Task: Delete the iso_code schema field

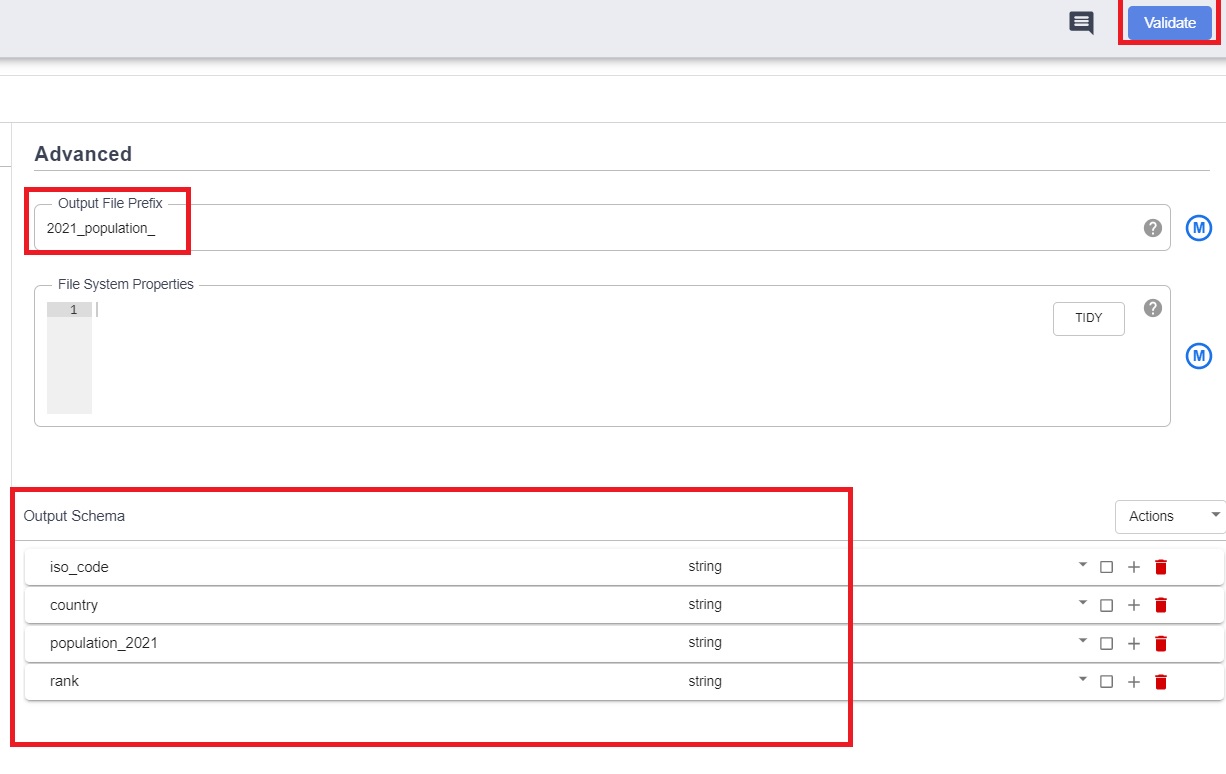Action: [1160, 566]
